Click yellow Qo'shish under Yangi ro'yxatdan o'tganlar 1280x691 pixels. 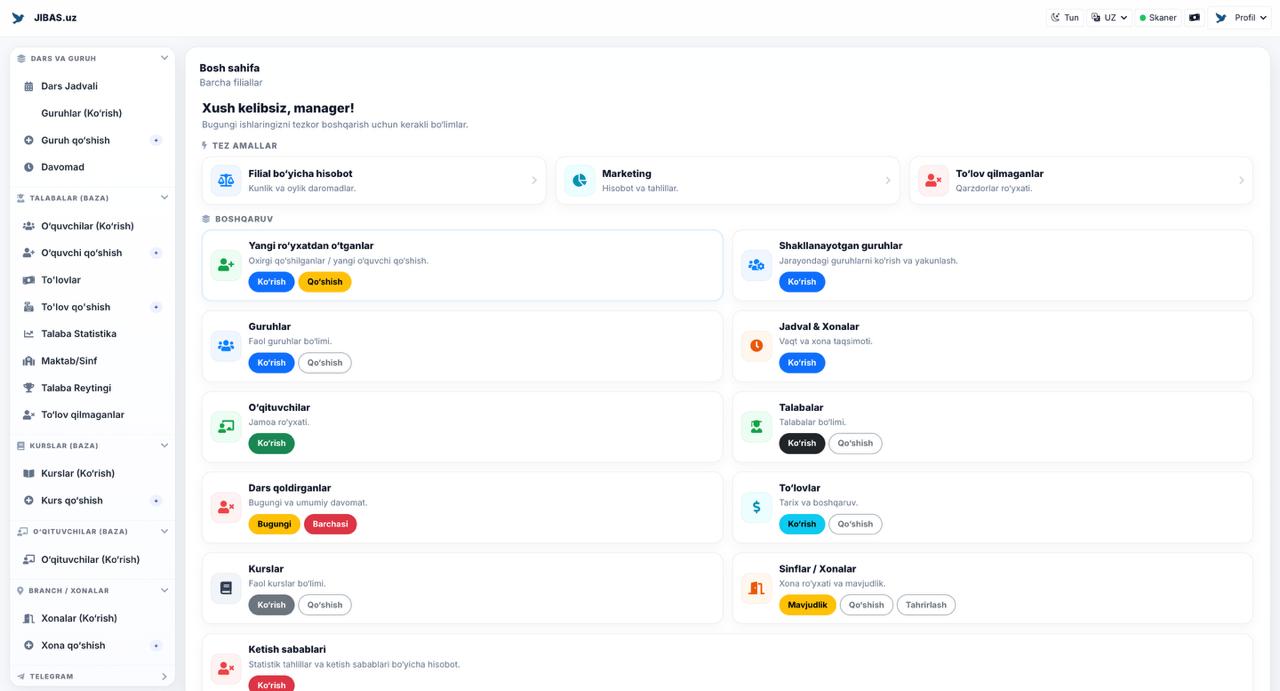click(324, 282)
